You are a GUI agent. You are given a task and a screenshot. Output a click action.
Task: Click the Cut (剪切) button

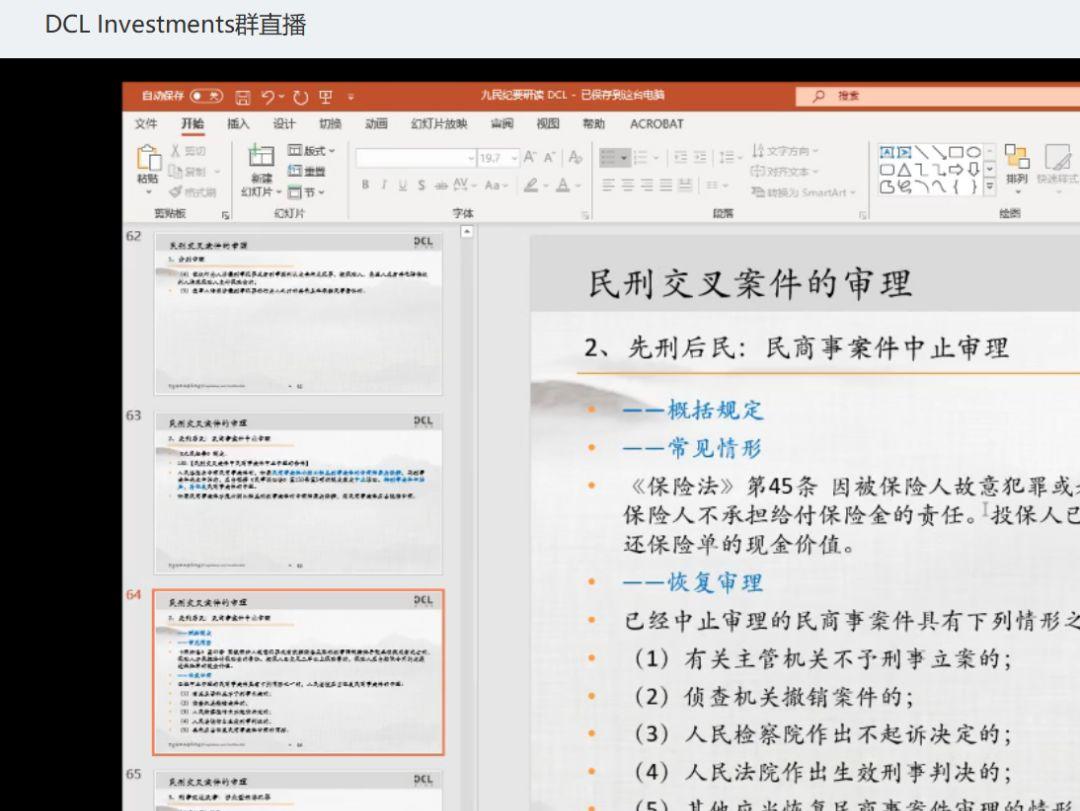[x=188, y=150]
